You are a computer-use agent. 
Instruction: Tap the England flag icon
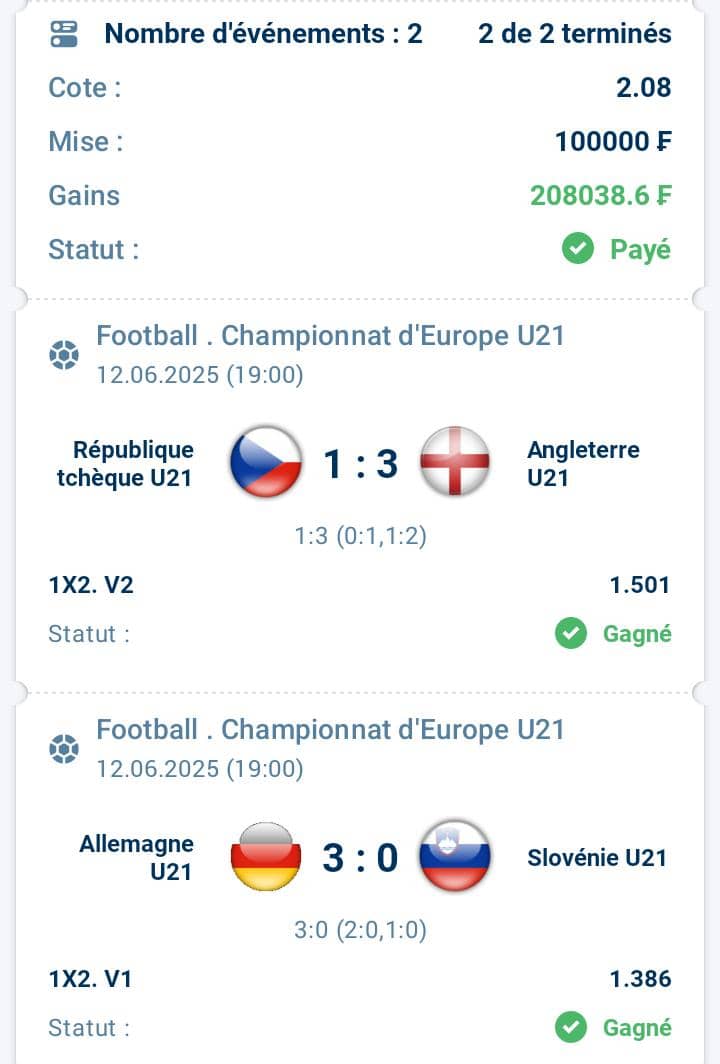pyautogui.click(x=455, y=462)
